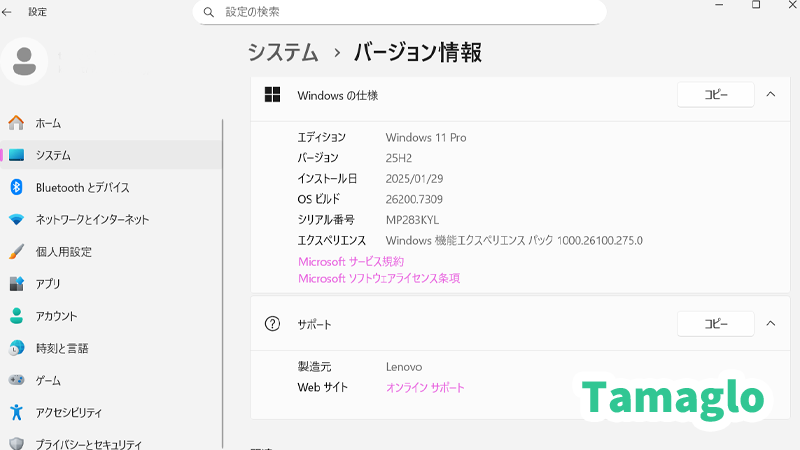This screenshot has height=450, width=800.
Task: Select システム in the sidebar
Action: pyautogui.click(x=53, y=155)
